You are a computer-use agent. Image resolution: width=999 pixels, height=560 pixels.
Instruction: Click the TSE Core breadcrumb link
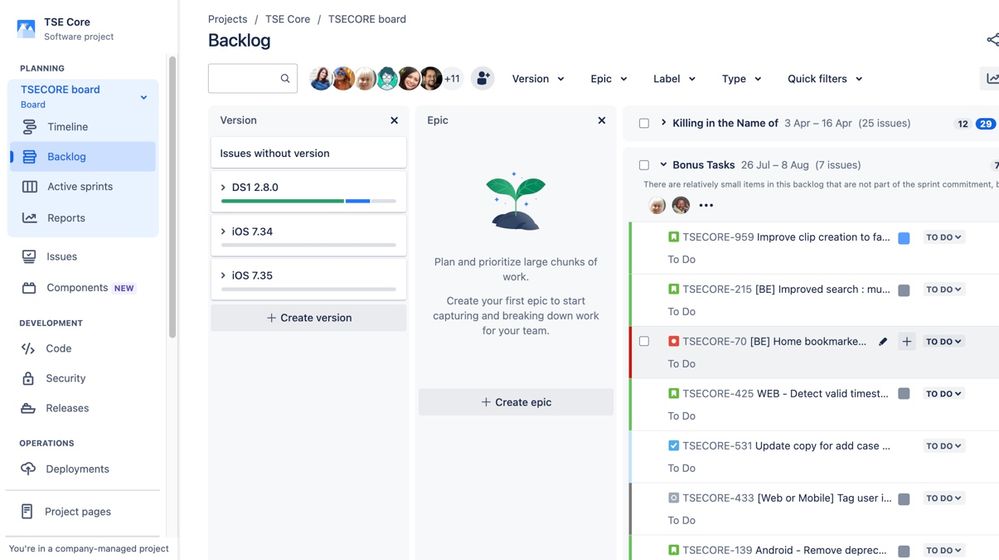pyautogui.click(x=288, y=19)
